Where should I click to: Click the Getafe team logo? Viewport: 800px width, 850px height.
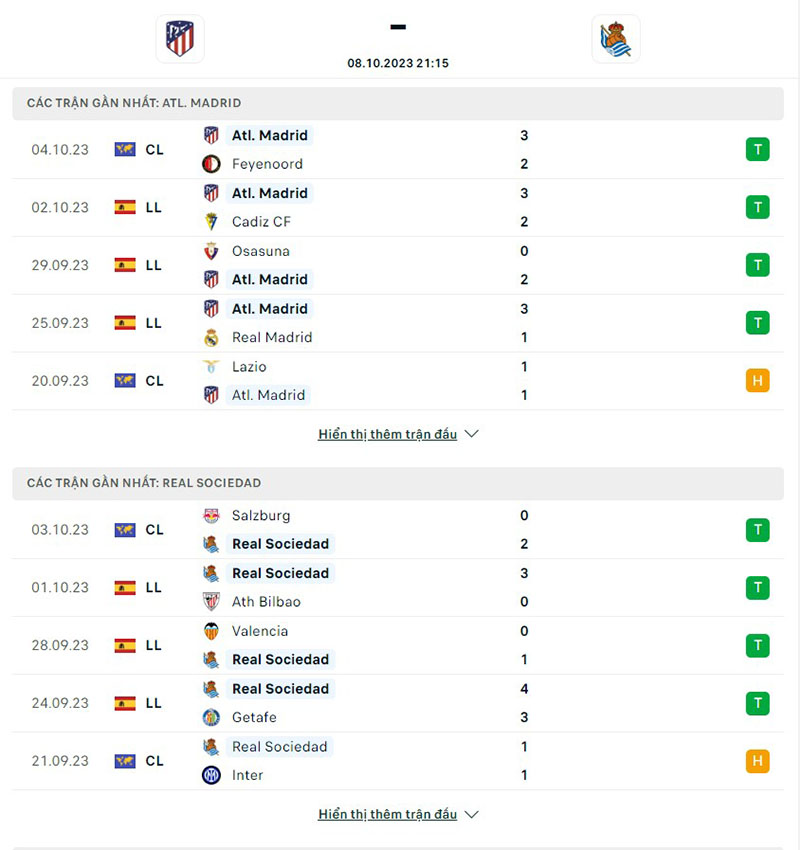tap(211, 717)
